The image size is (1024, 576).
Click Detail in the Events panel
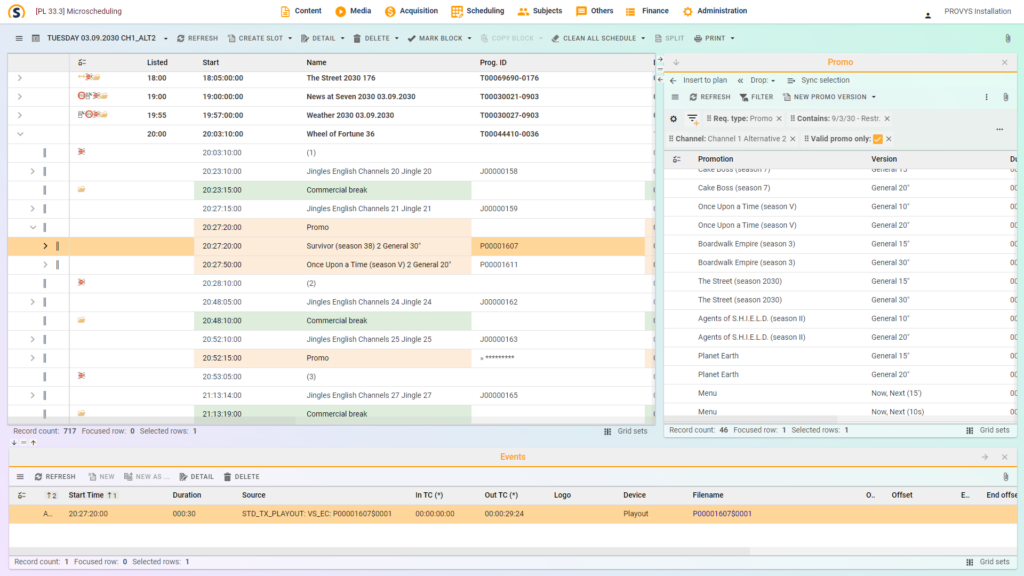click(x=197, y=477)
